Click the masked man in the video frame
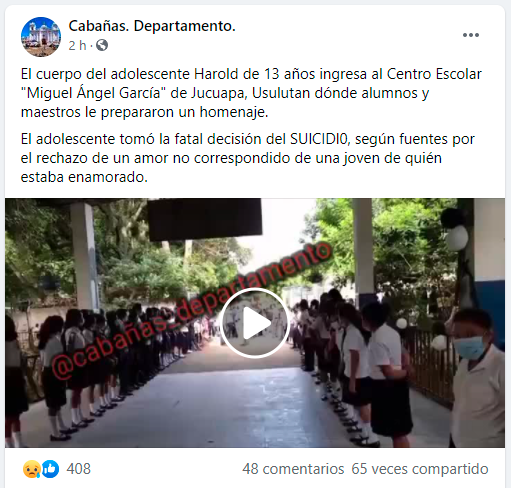Image resolution: width=511 pixels, height=488 pixels. [477, 378]
